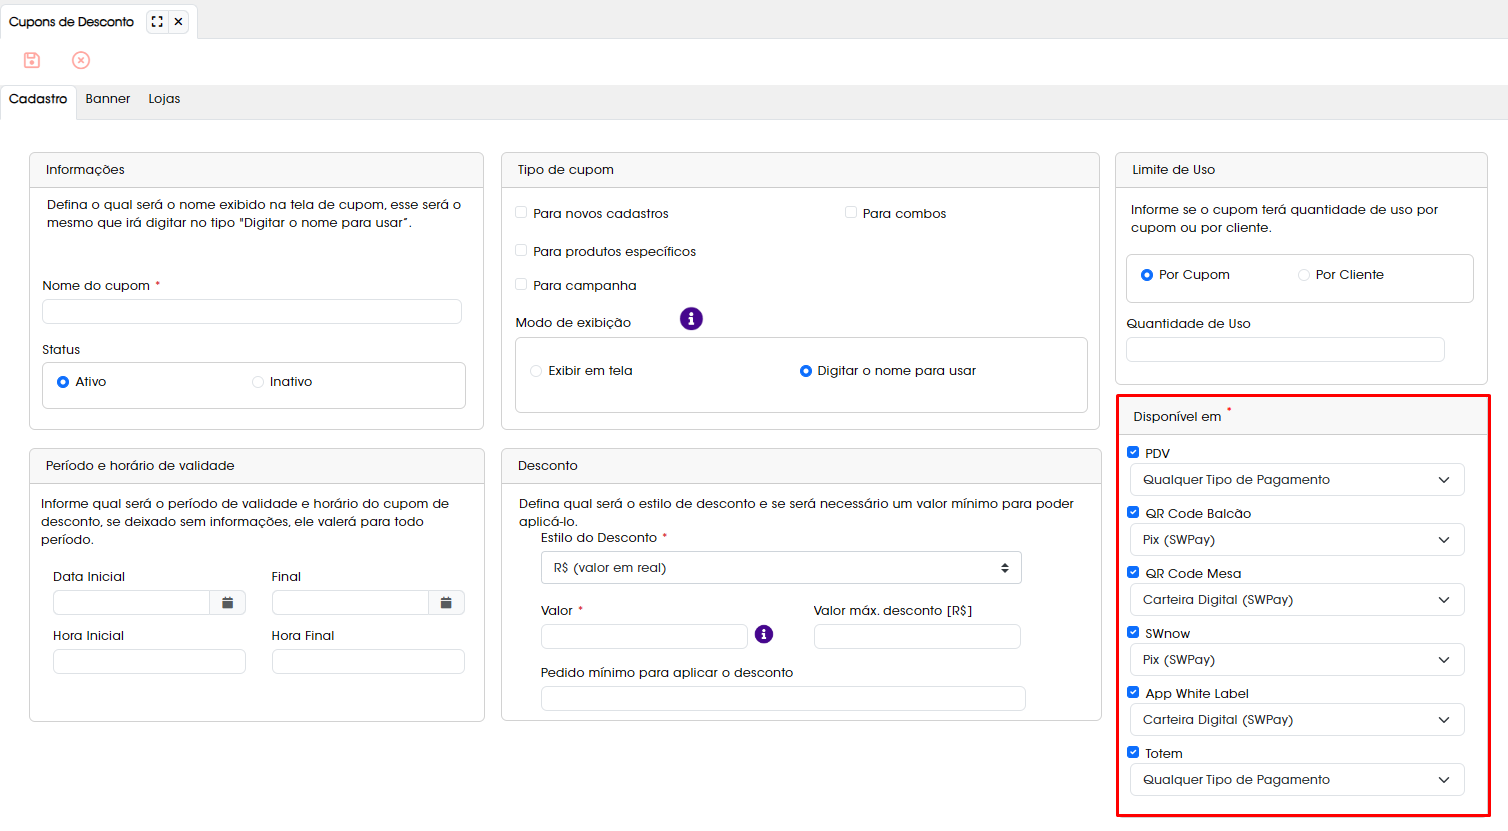Open calendar picker for Data Inicial

point(228,603)
